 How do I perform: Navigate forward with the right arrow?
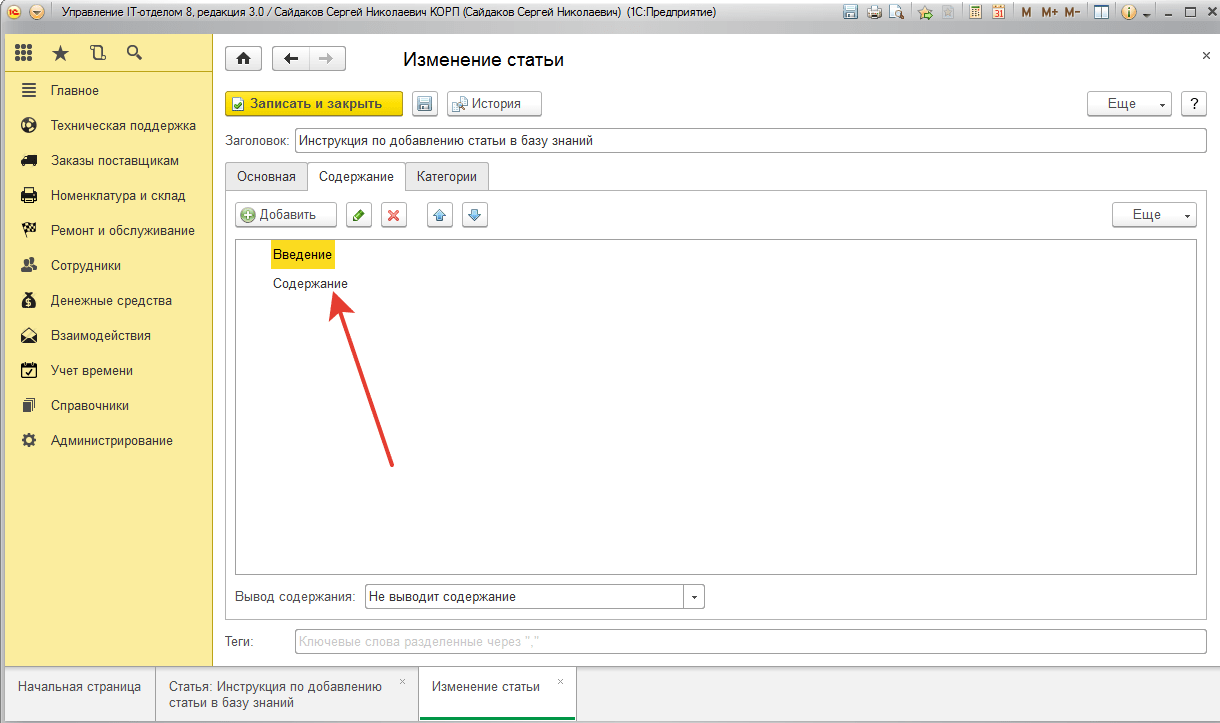click(x=327, y=59)
